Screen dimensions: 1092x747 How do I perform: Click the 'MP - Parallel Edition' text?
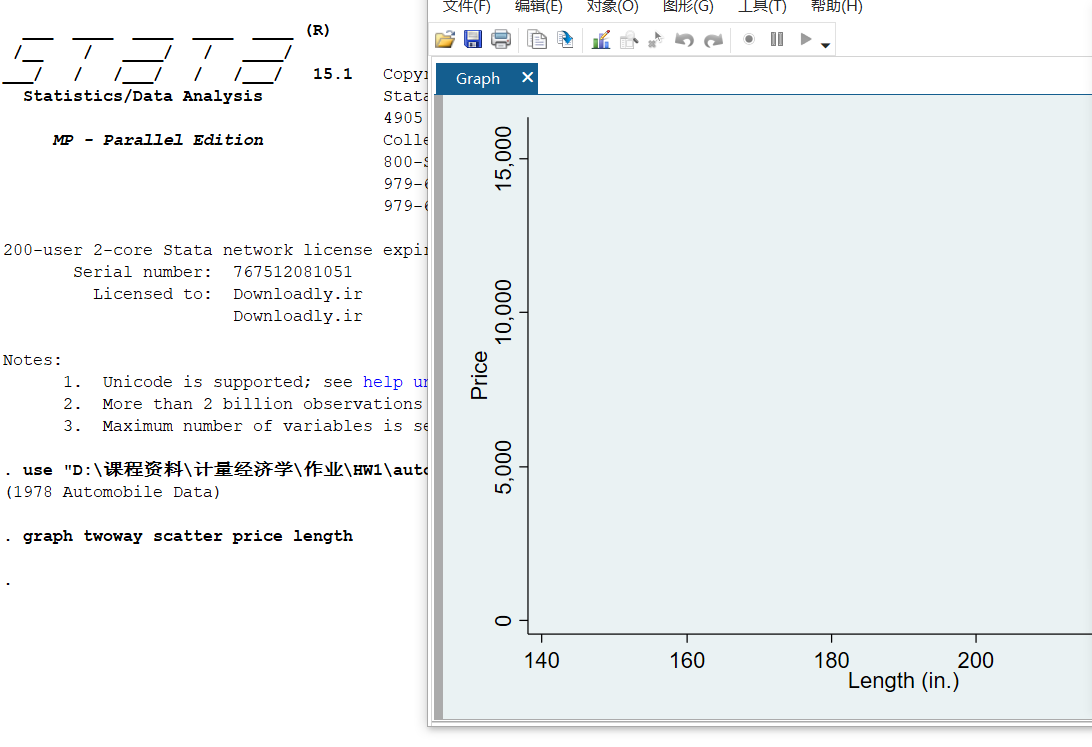(x=158, y=140)
